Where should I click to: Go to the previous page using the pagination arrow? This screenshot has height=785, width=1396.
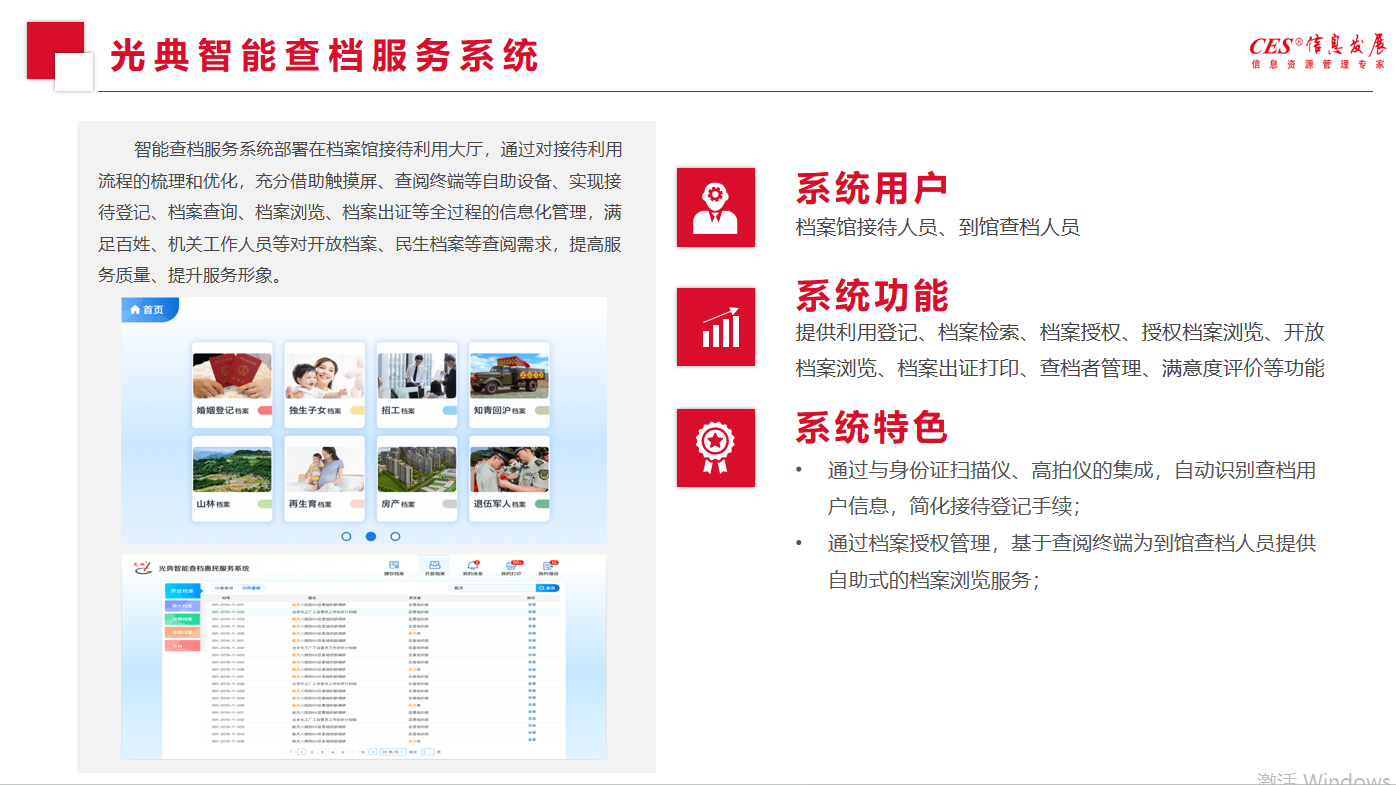pyautogui.click(x=291, y=750)
